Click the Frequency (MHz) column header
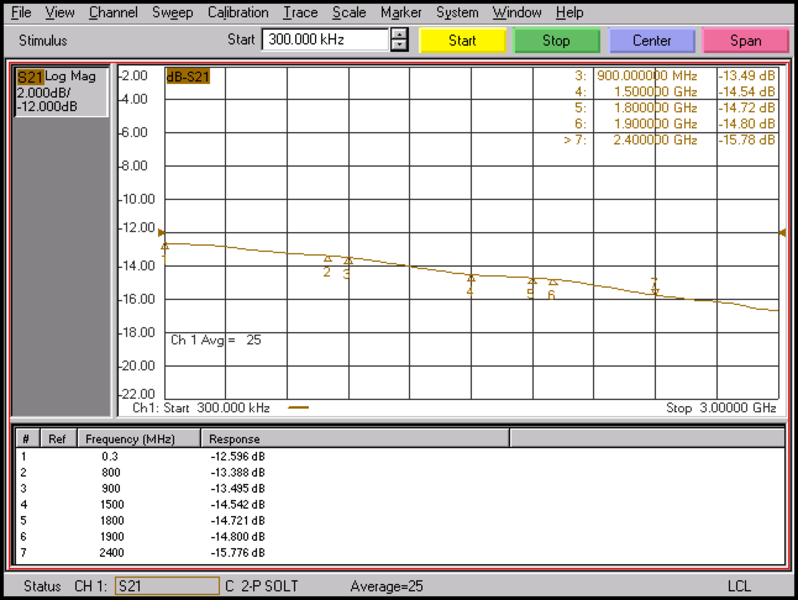Screen dimensions: 798x600 tap(129, 439)
